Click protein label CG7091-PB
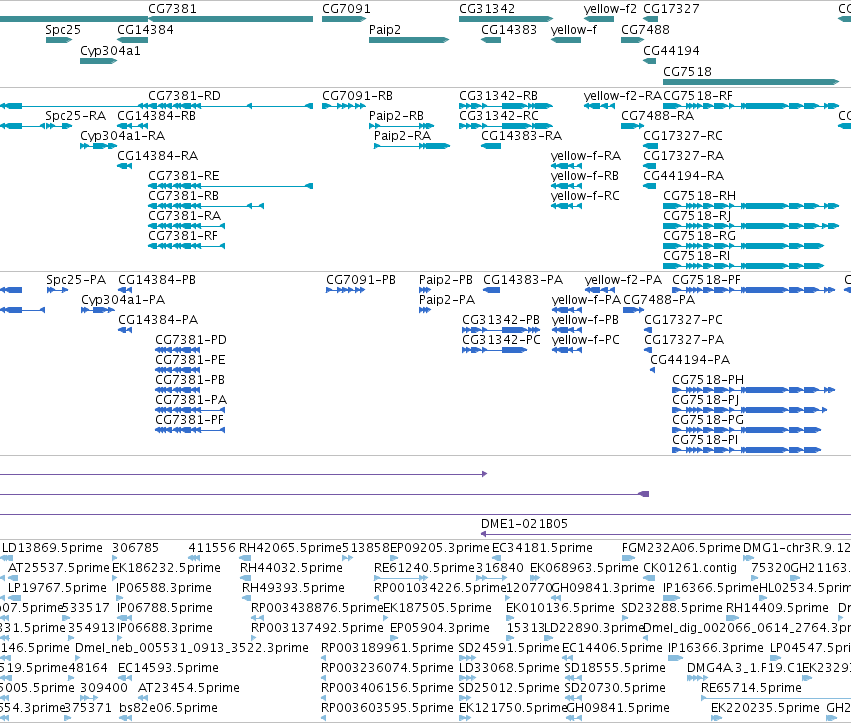The width and height of the screenshot is (851, 723). pyautogui.click(x=361, y=280)
